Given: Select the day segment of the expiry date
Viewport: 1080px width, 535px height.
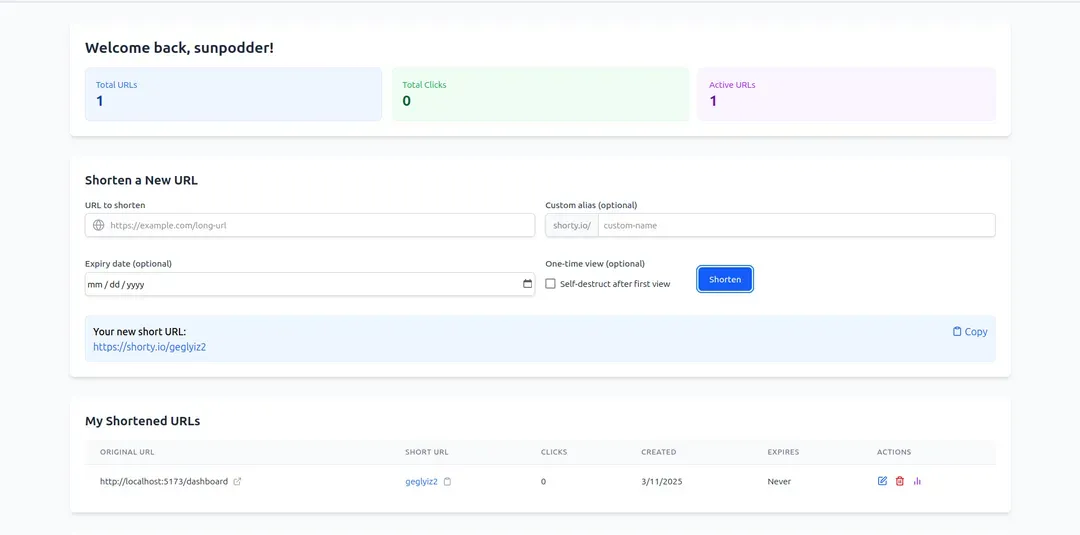Looking at the screenshot, I should pos(115,285).
